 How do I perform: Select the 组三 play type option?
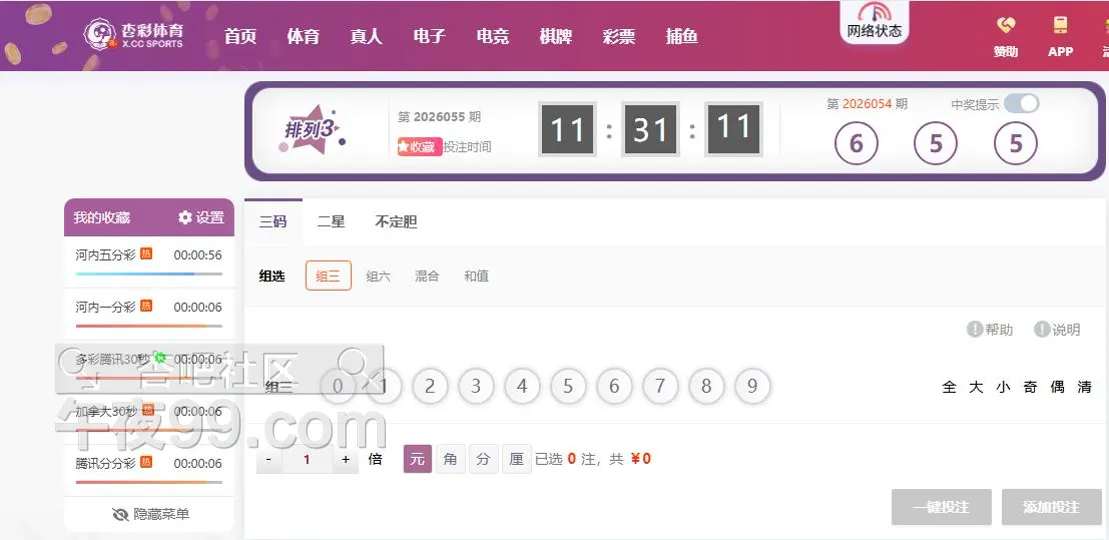(x=328, y=276)
